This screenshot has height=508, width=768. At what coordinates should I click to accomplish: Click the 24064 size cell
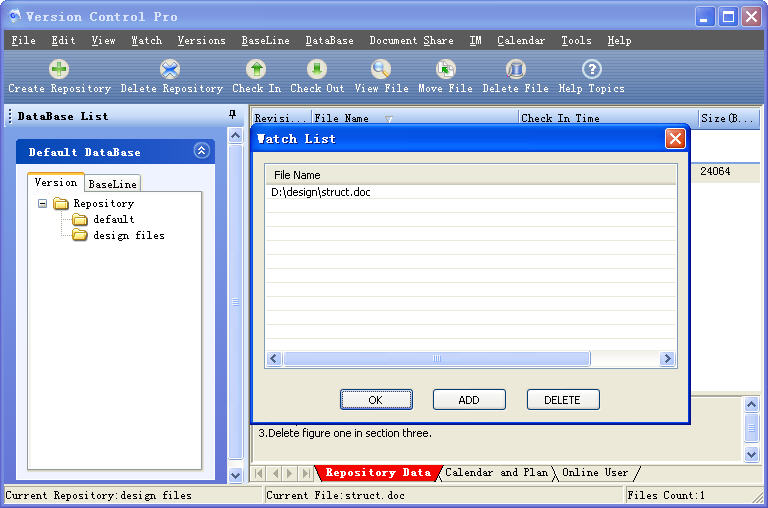[x=715, y=171]
